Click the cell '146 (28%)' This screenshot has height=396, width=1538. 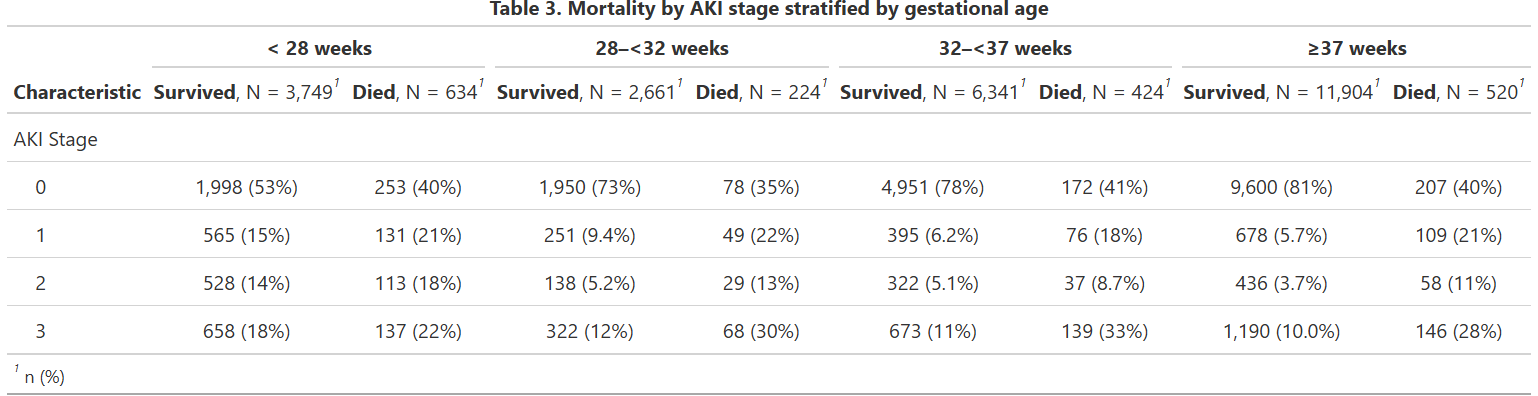tap(1458, 332)
